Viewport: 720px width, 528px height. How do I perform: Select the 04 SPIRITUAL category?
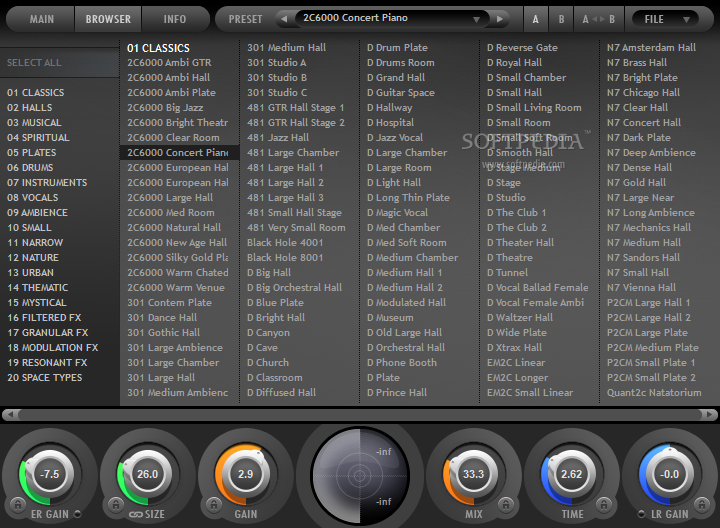(38, 138)
